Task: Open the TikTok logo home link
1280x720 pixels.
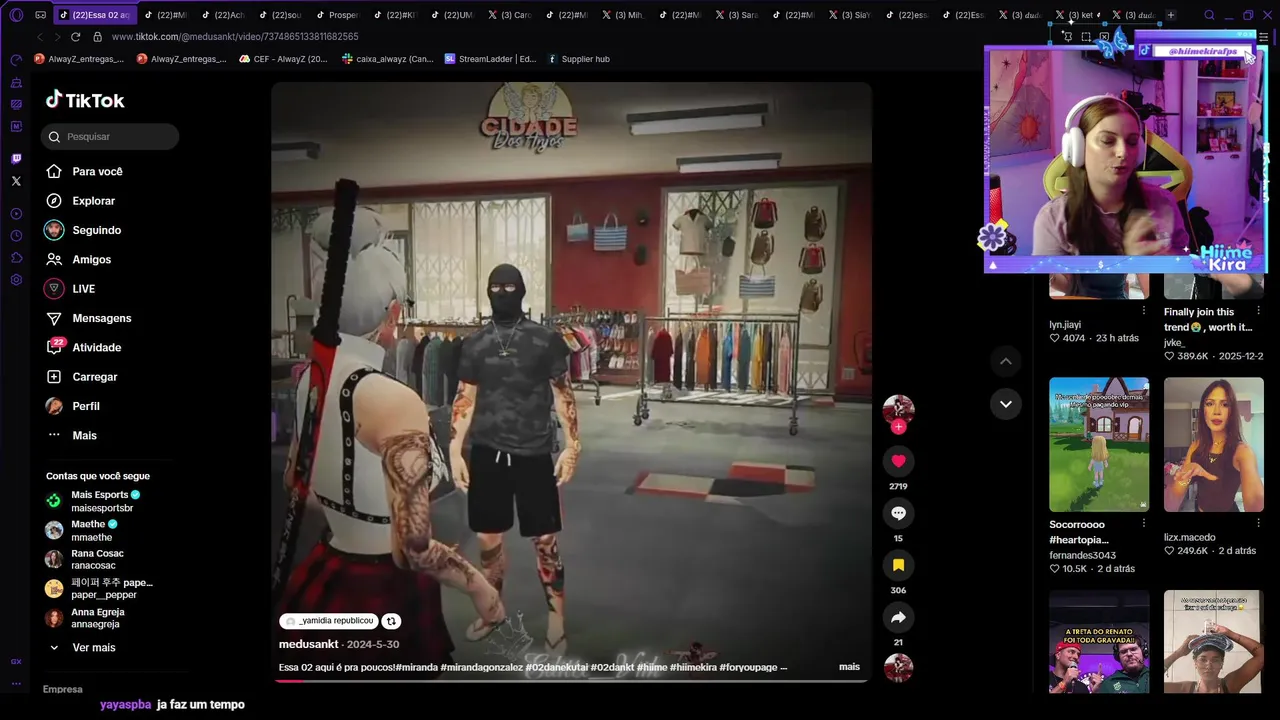Action: (x=85, y=100)
